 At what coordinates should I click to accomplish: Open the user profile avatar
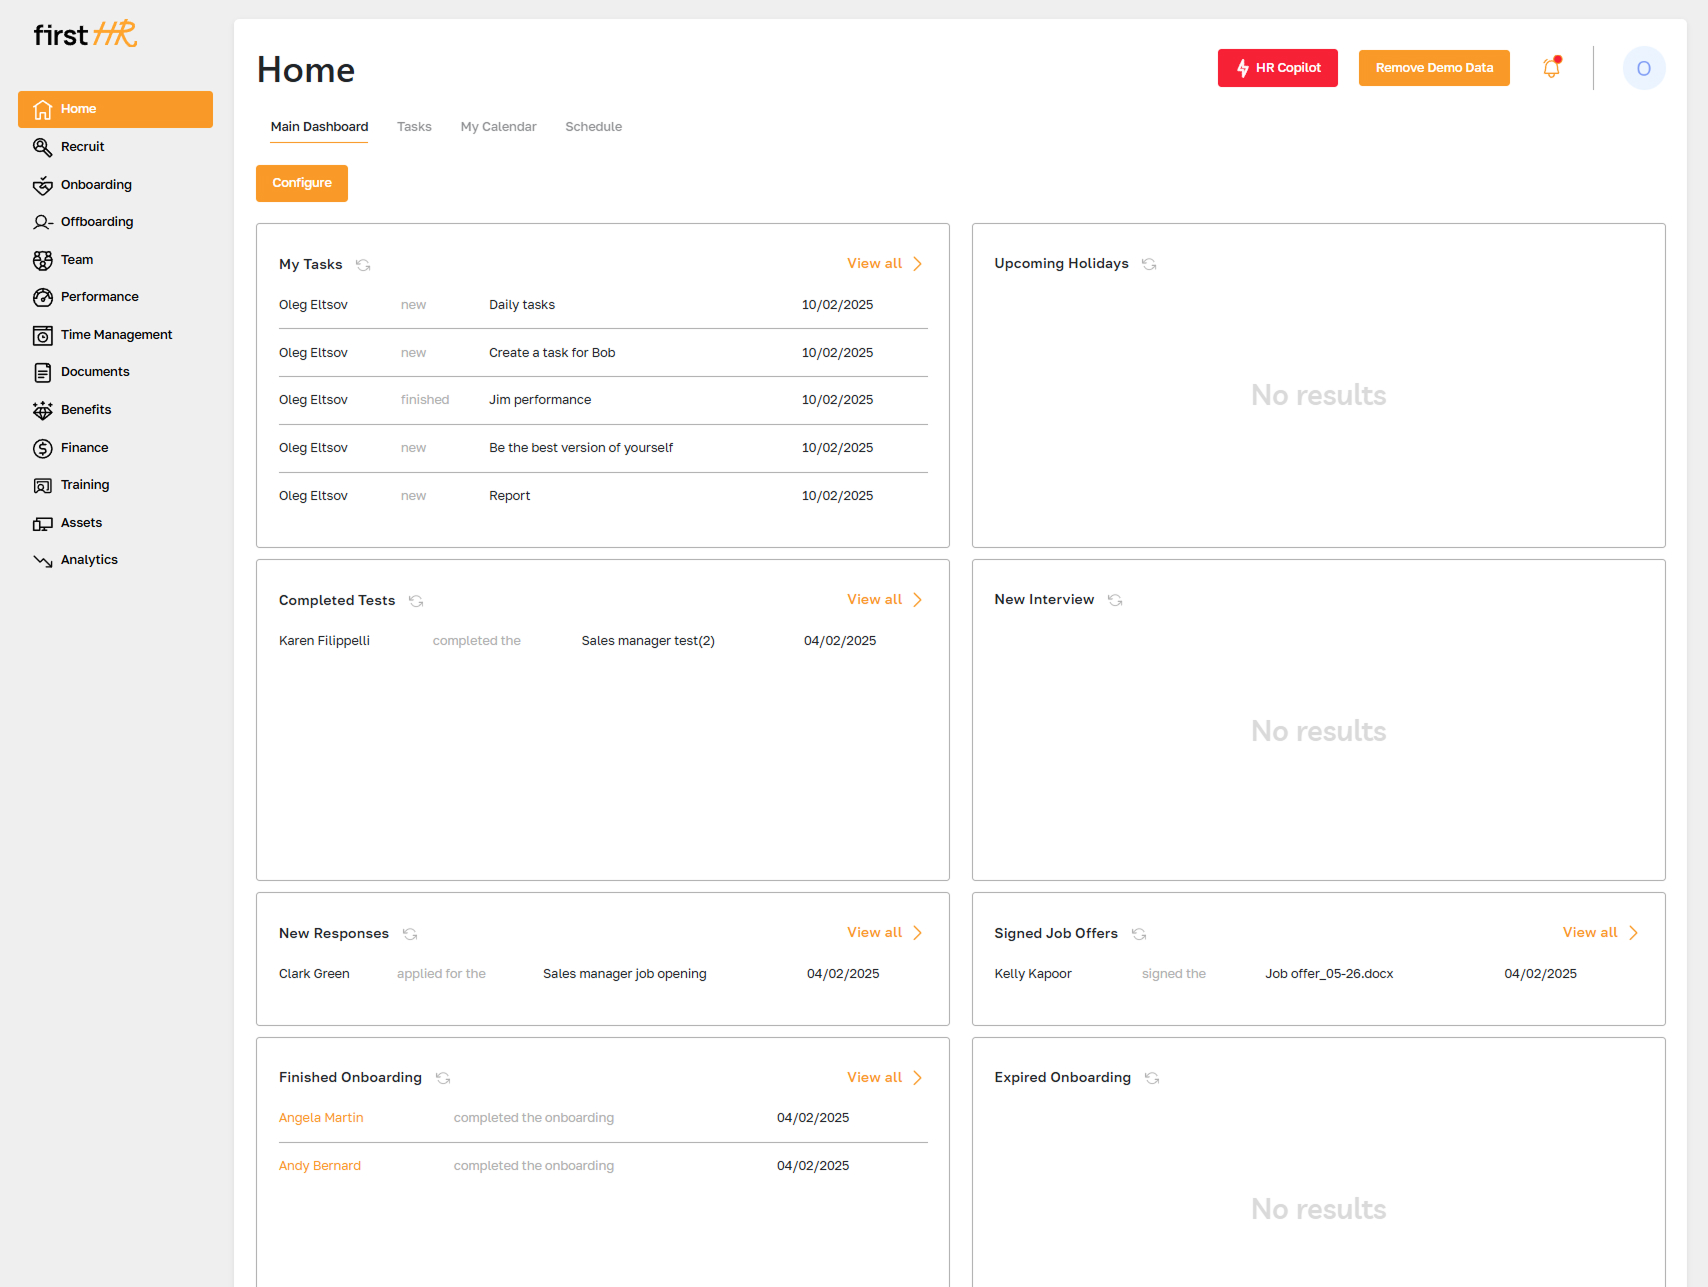1644,68
